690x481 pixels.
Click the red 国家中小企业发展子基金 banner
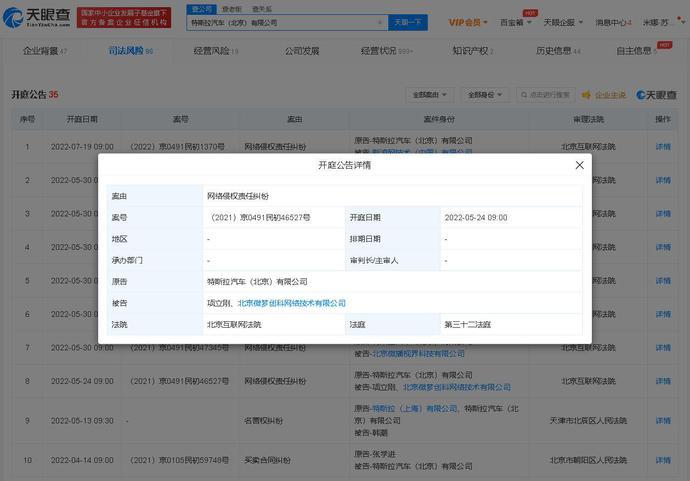pos(124,18)
